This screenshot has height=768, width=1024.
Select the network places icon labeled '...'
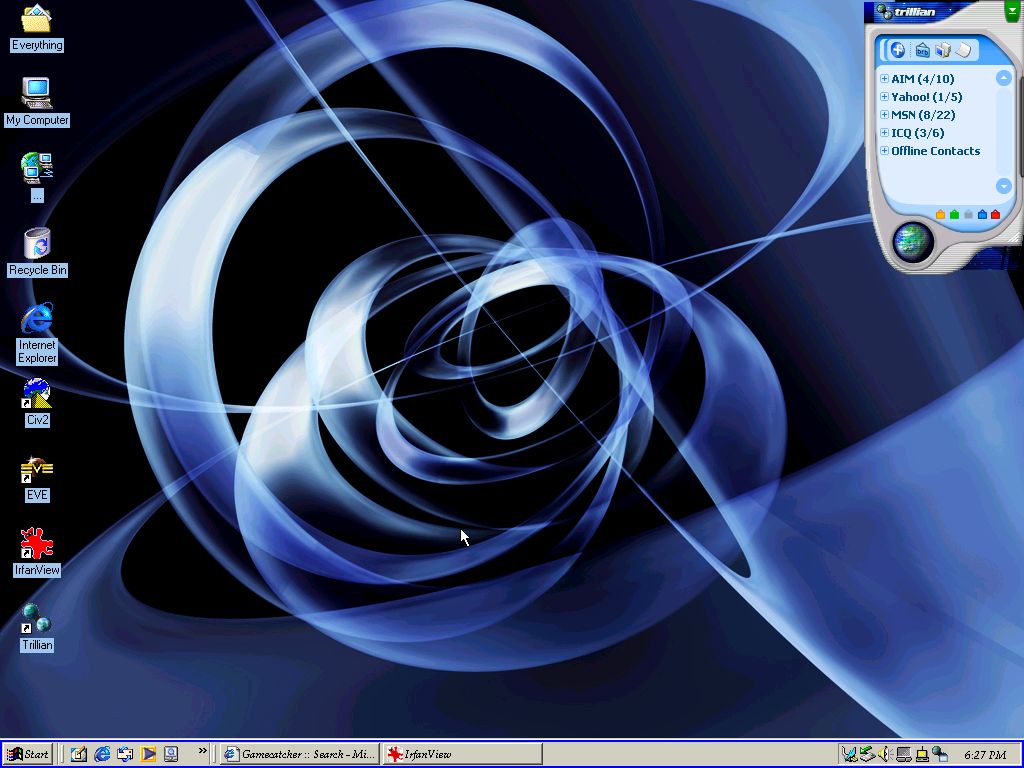[37, 177]
